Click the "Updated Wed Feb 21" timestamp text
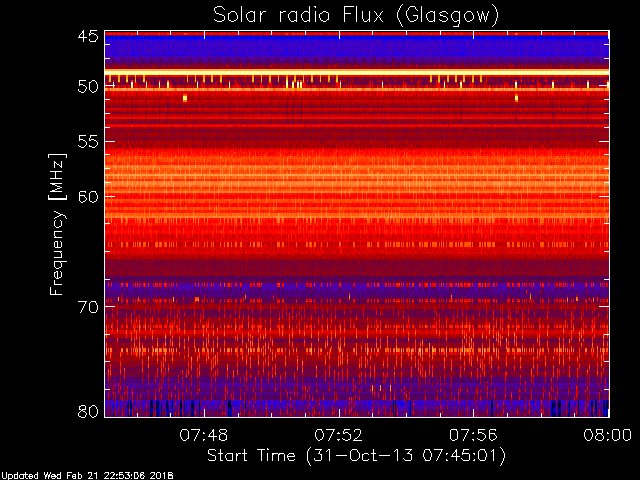The height and width of the screenshot is (480, 640). coord(87,475)
